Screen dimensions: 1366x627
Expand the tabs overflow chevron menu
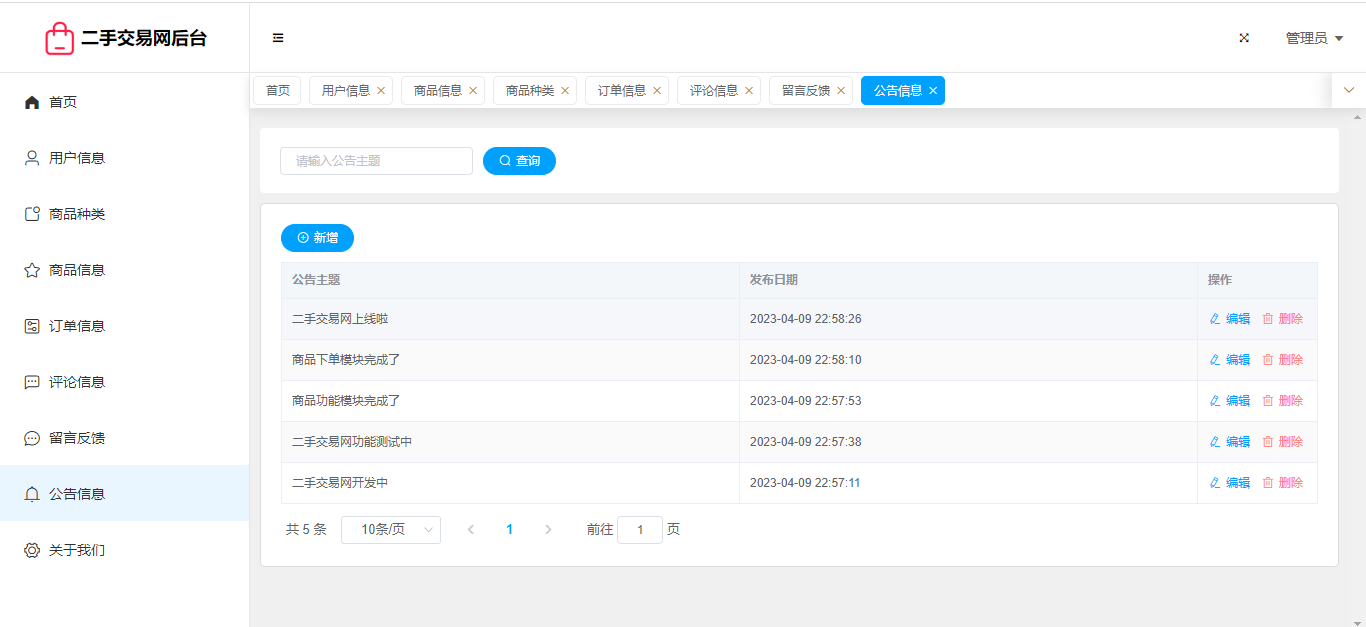[1348, 90]
